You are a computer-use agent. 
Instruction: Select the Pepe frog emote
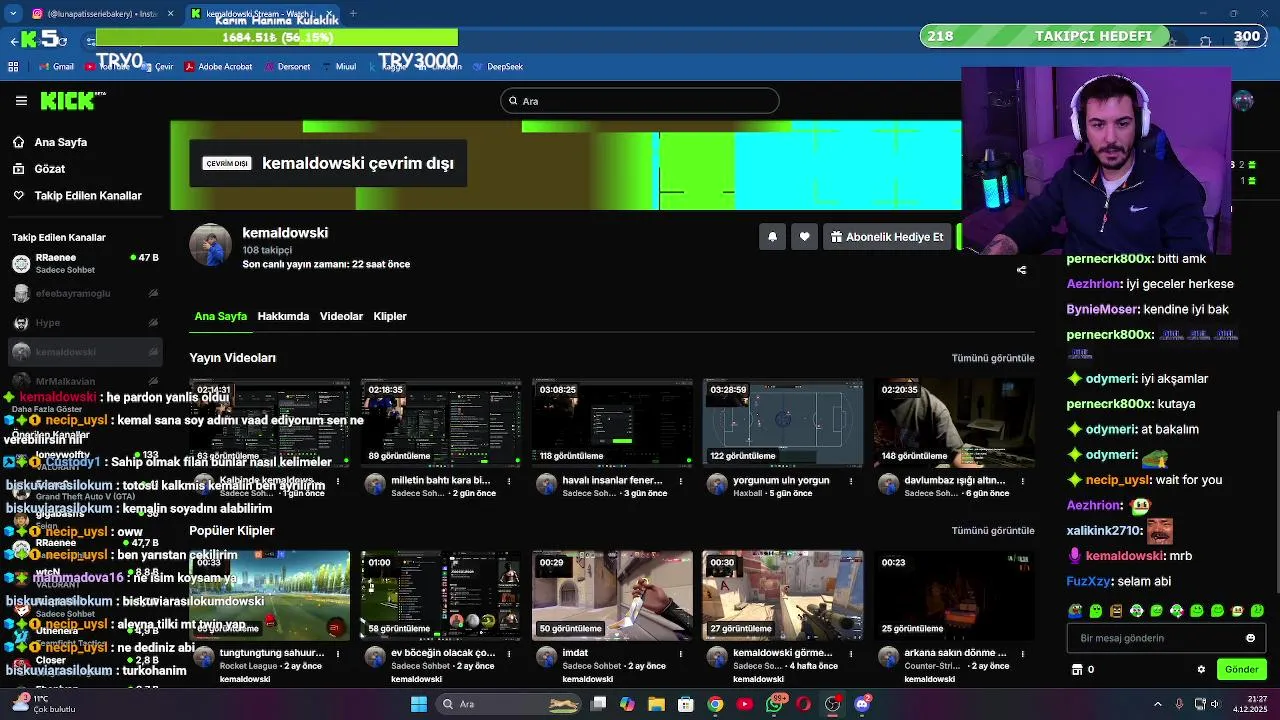coord(1075,611)
